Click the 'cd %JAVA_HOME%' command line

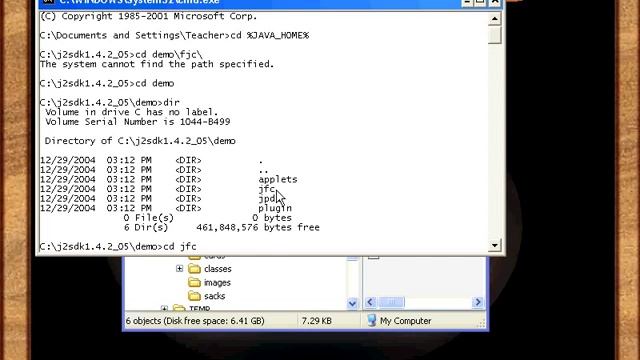(x=174, y=36)
